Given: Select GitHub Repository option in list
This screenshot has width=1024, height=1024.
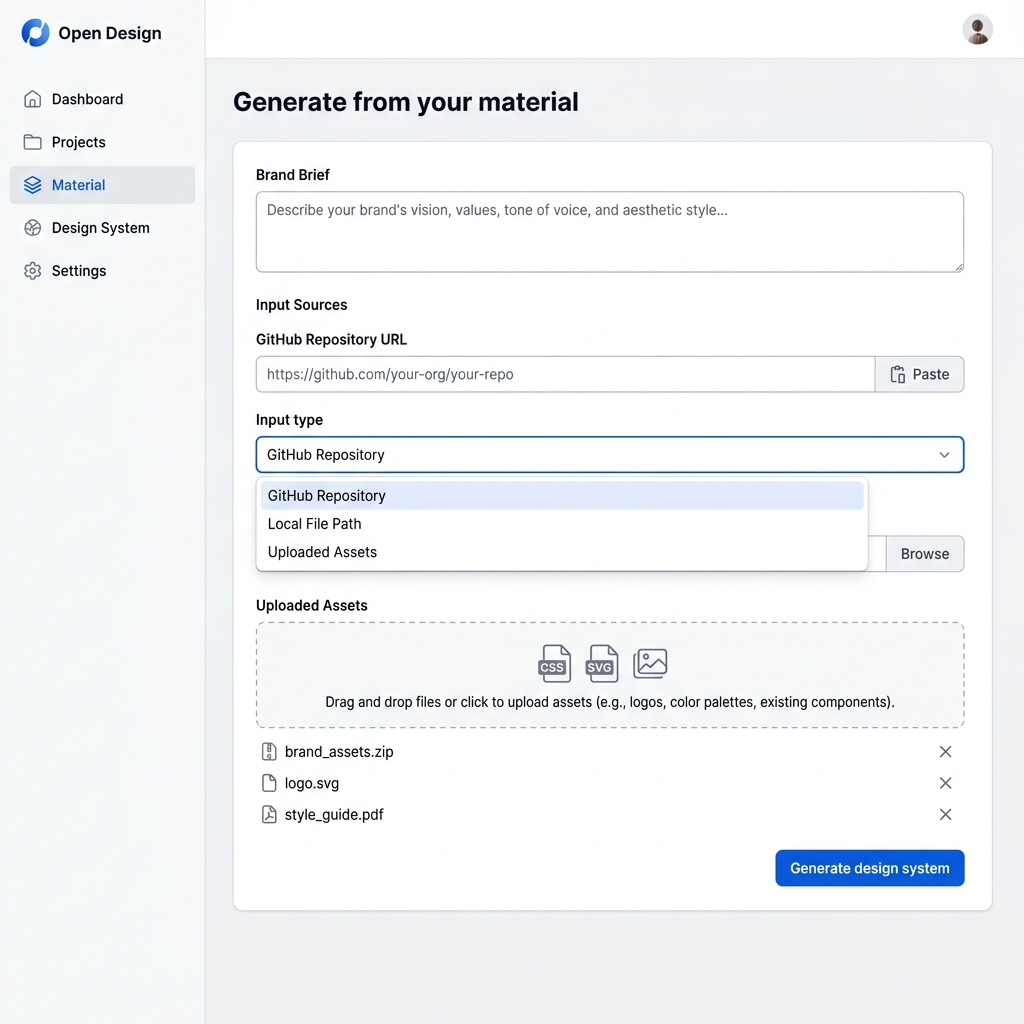Looking at the screenshot, I should pos(562,496).
